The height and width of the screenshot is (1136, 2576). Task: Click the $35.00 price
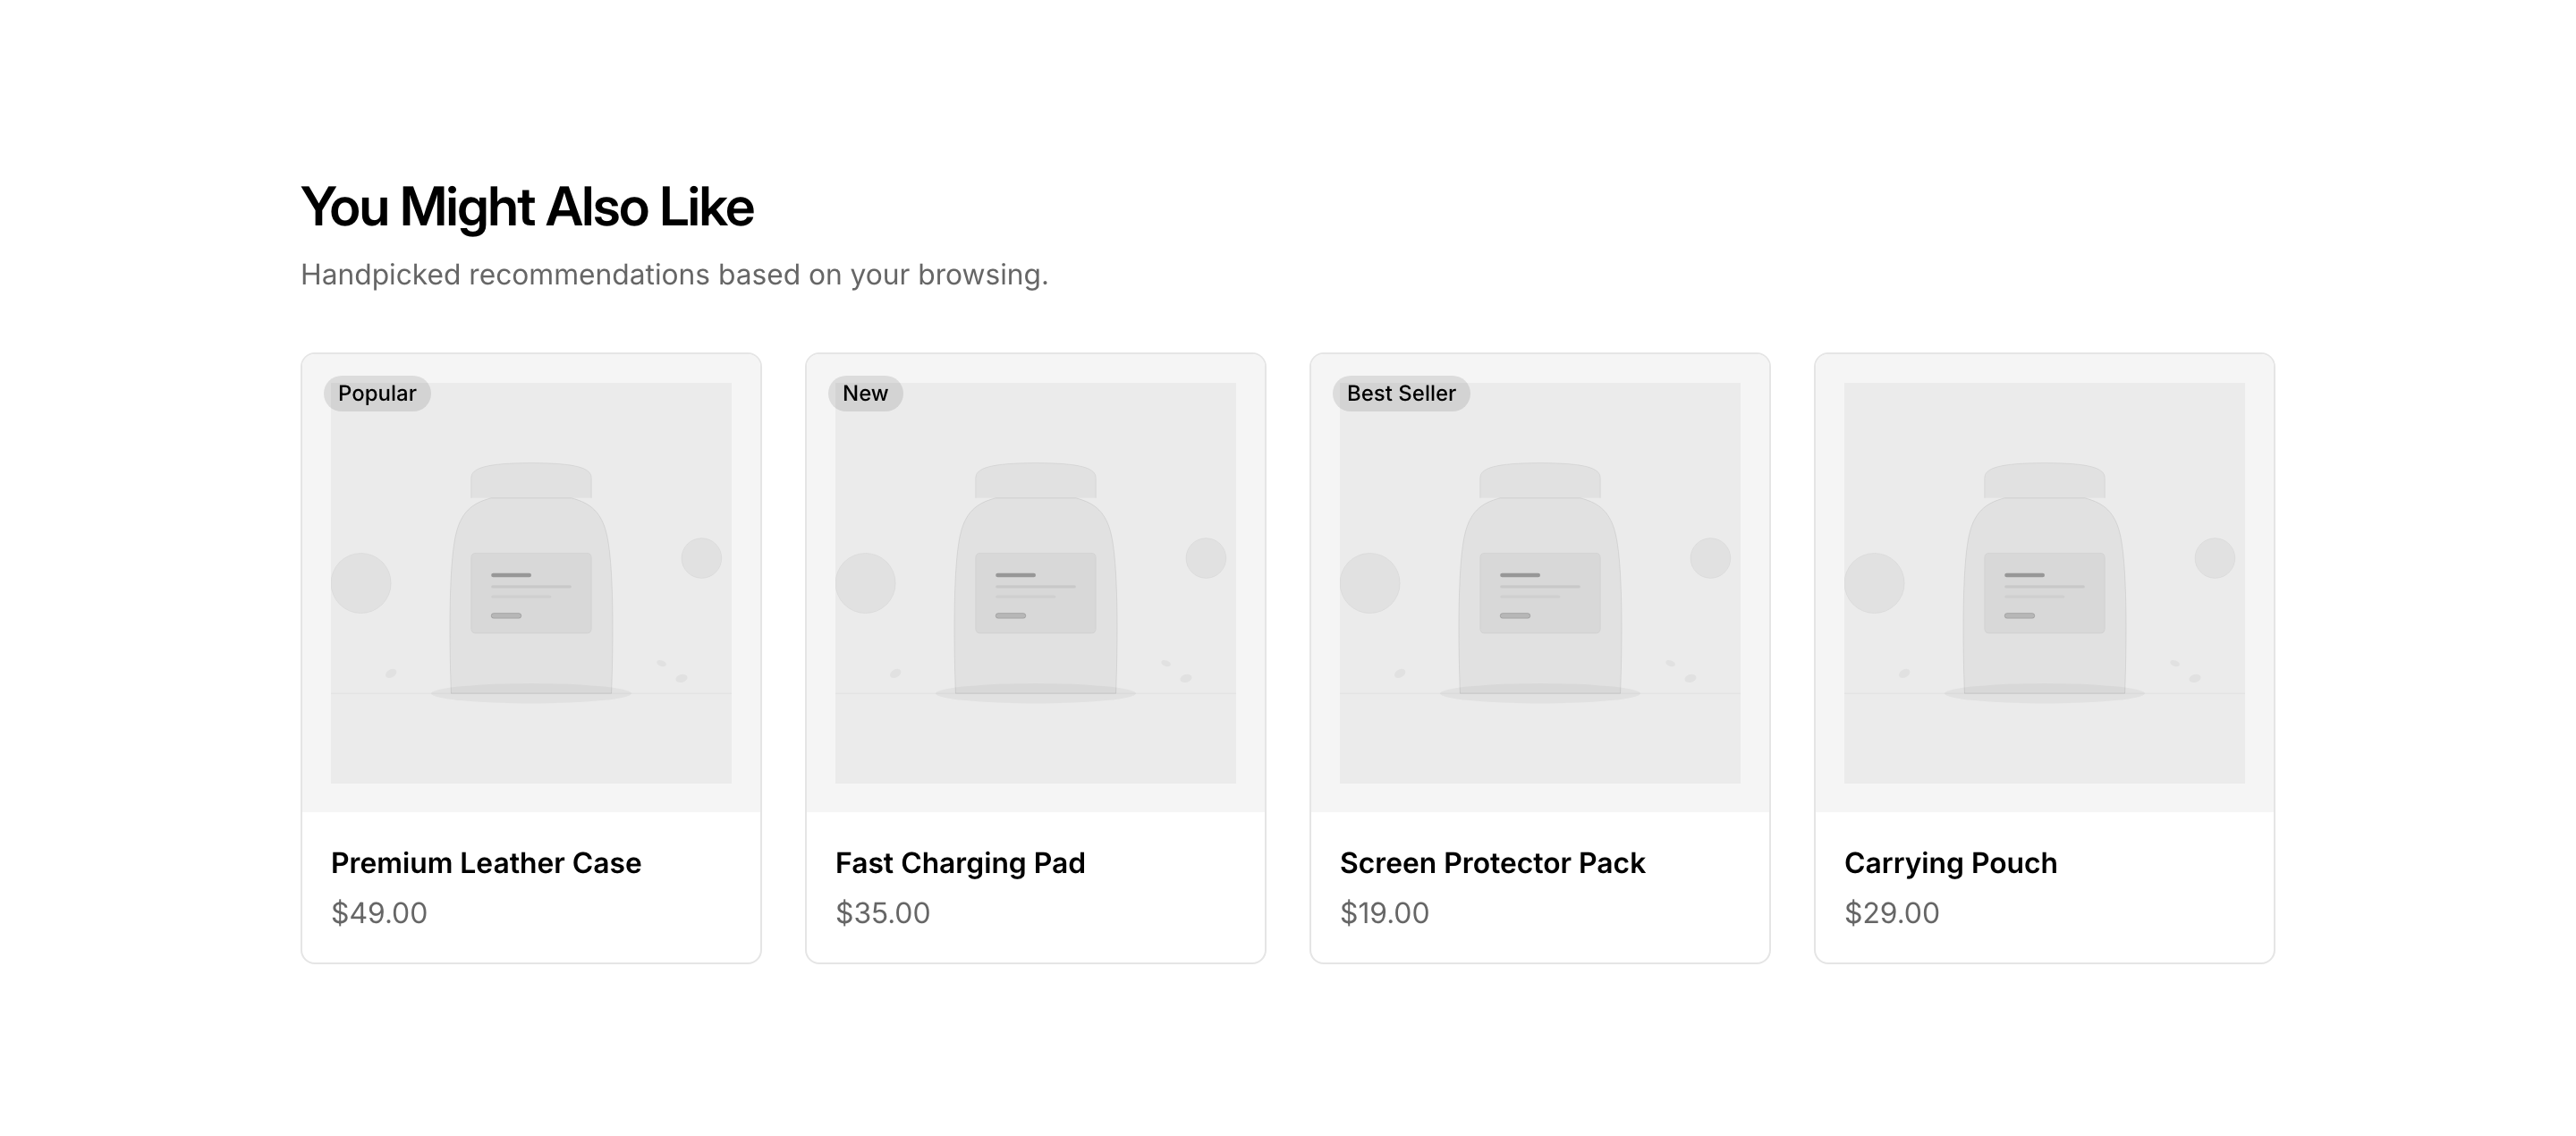pyautogui.click(x=883, y=912)
